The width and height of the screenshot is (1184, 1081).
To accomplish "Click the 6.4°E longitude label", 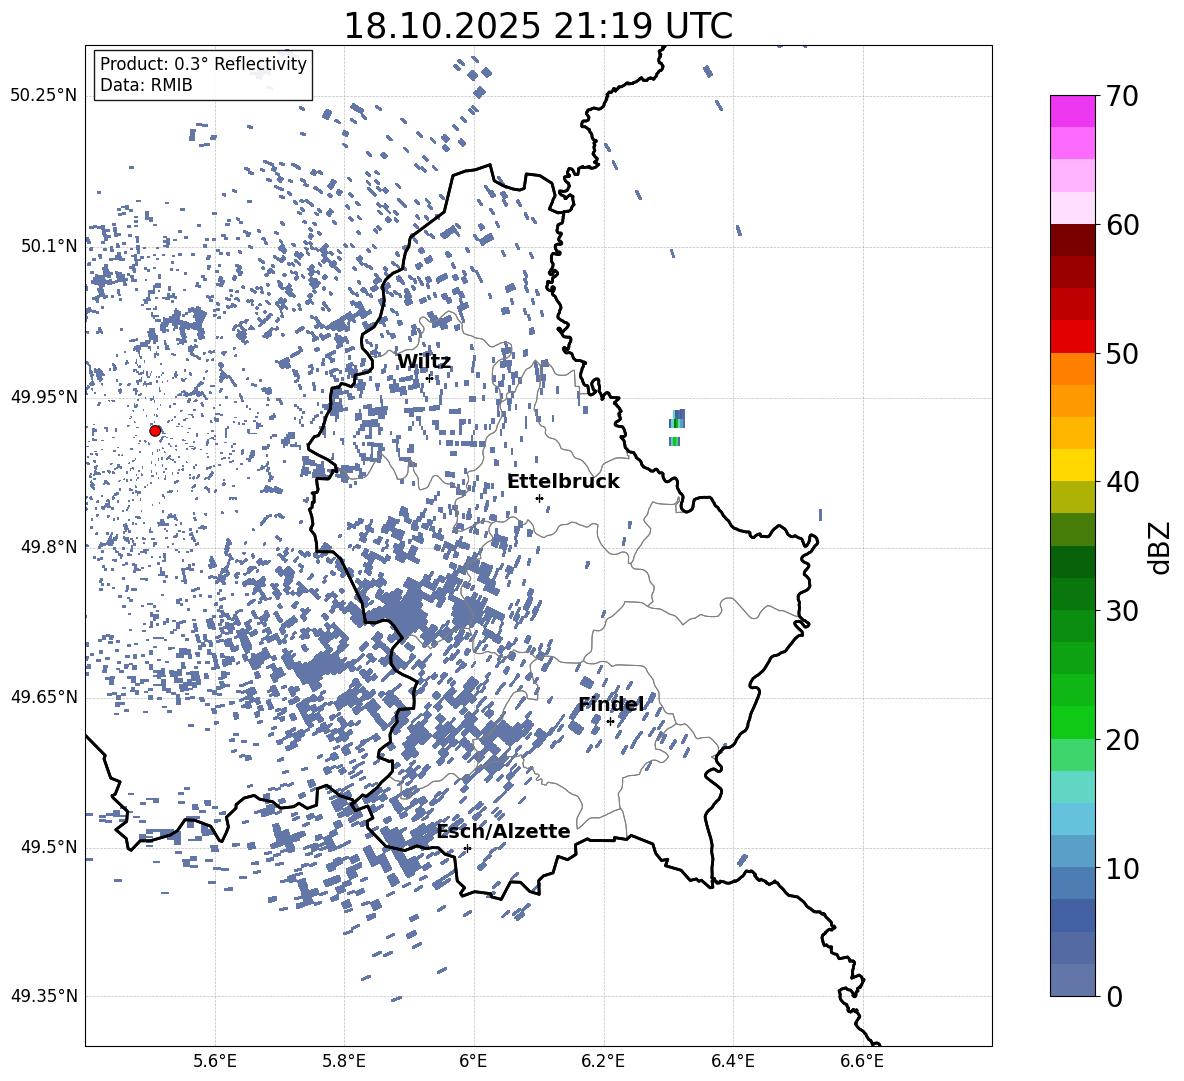I will point(732,1061).
